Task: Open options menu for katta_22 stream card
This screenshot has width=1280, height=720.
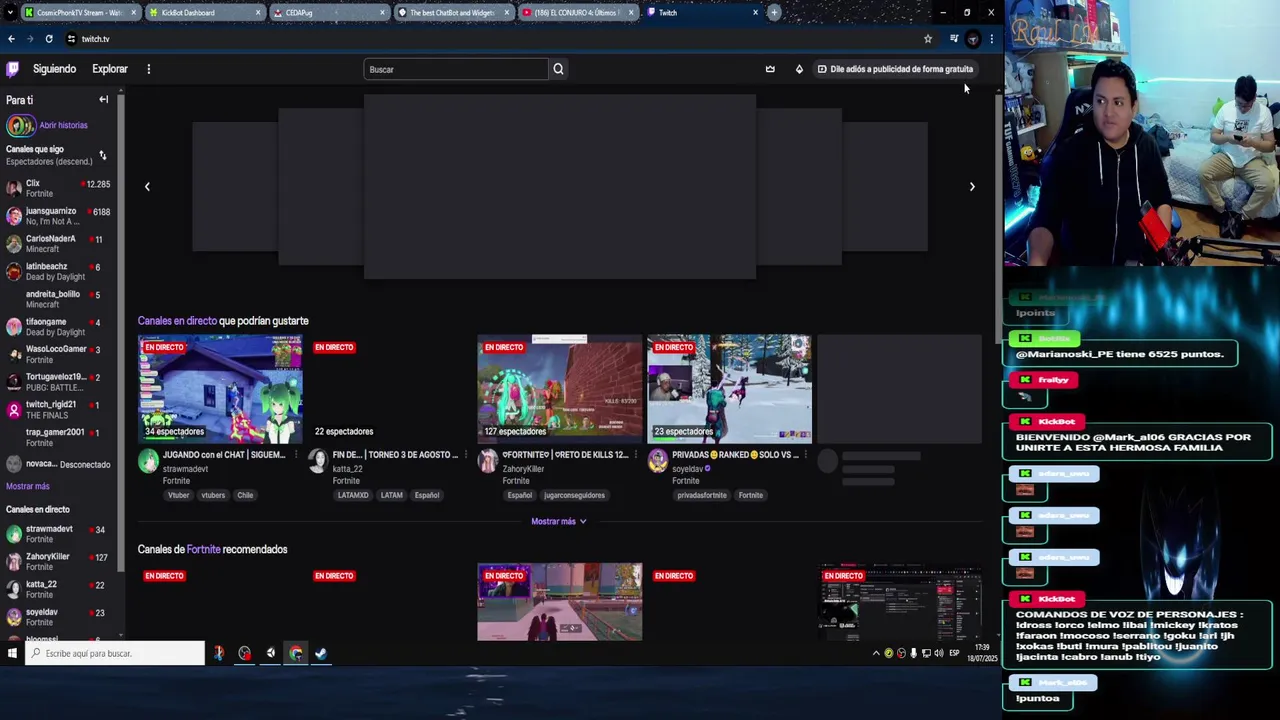Action: pyautogui.click(x=465, y=455)
